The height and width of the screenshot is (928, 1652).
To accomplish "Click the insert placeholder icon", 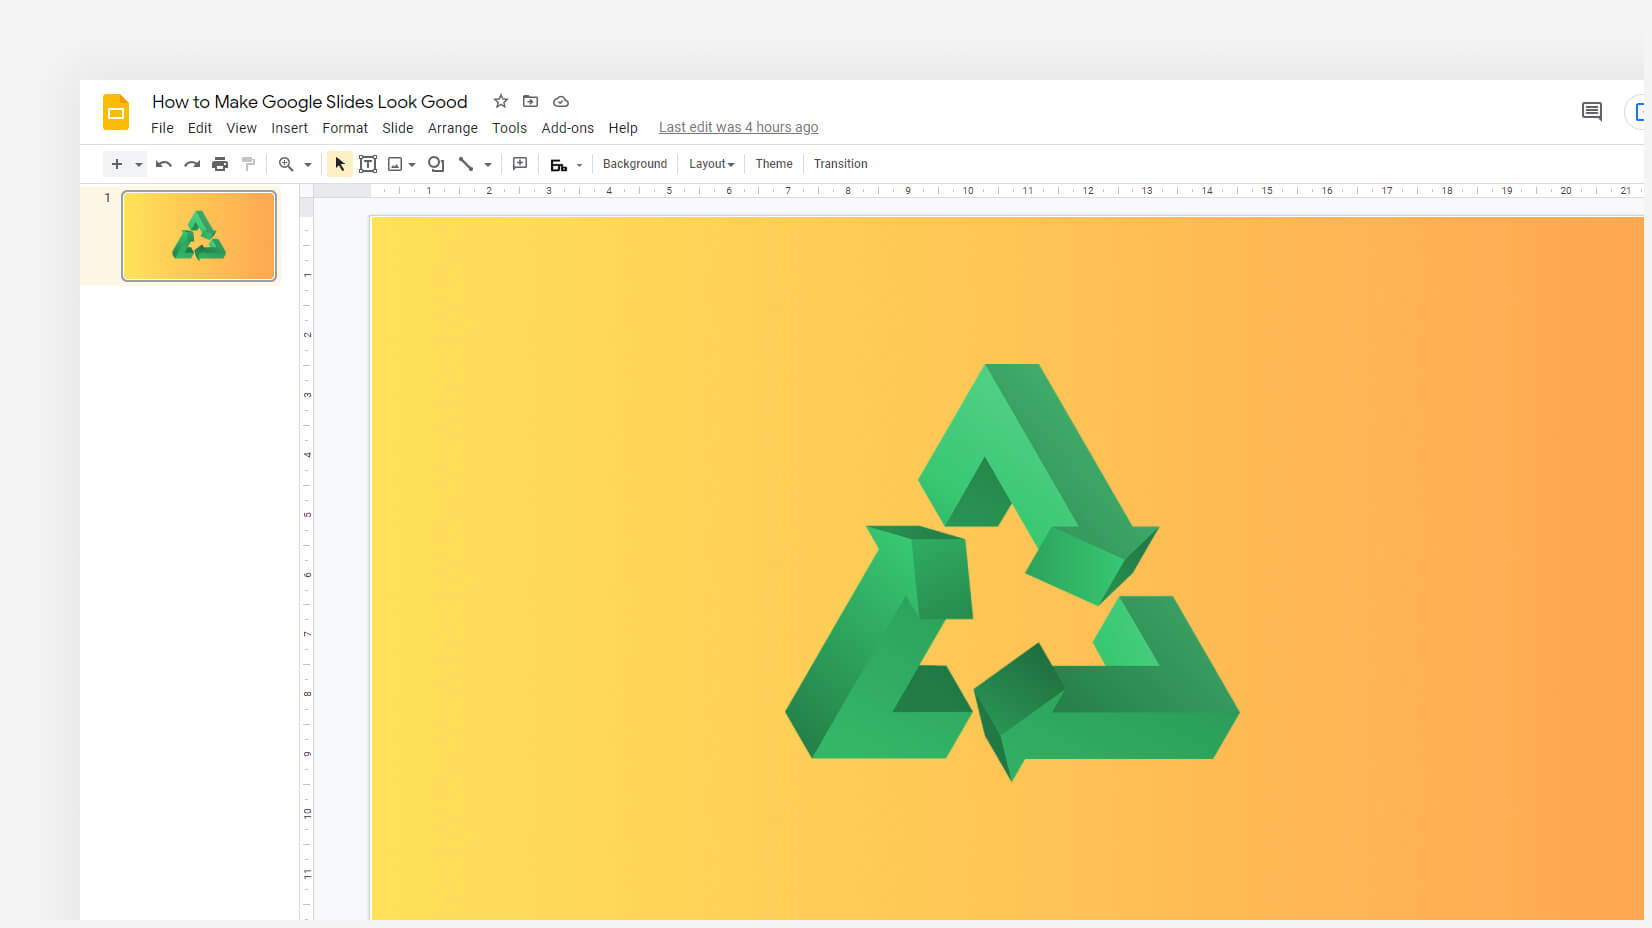I will coord(559,164).
